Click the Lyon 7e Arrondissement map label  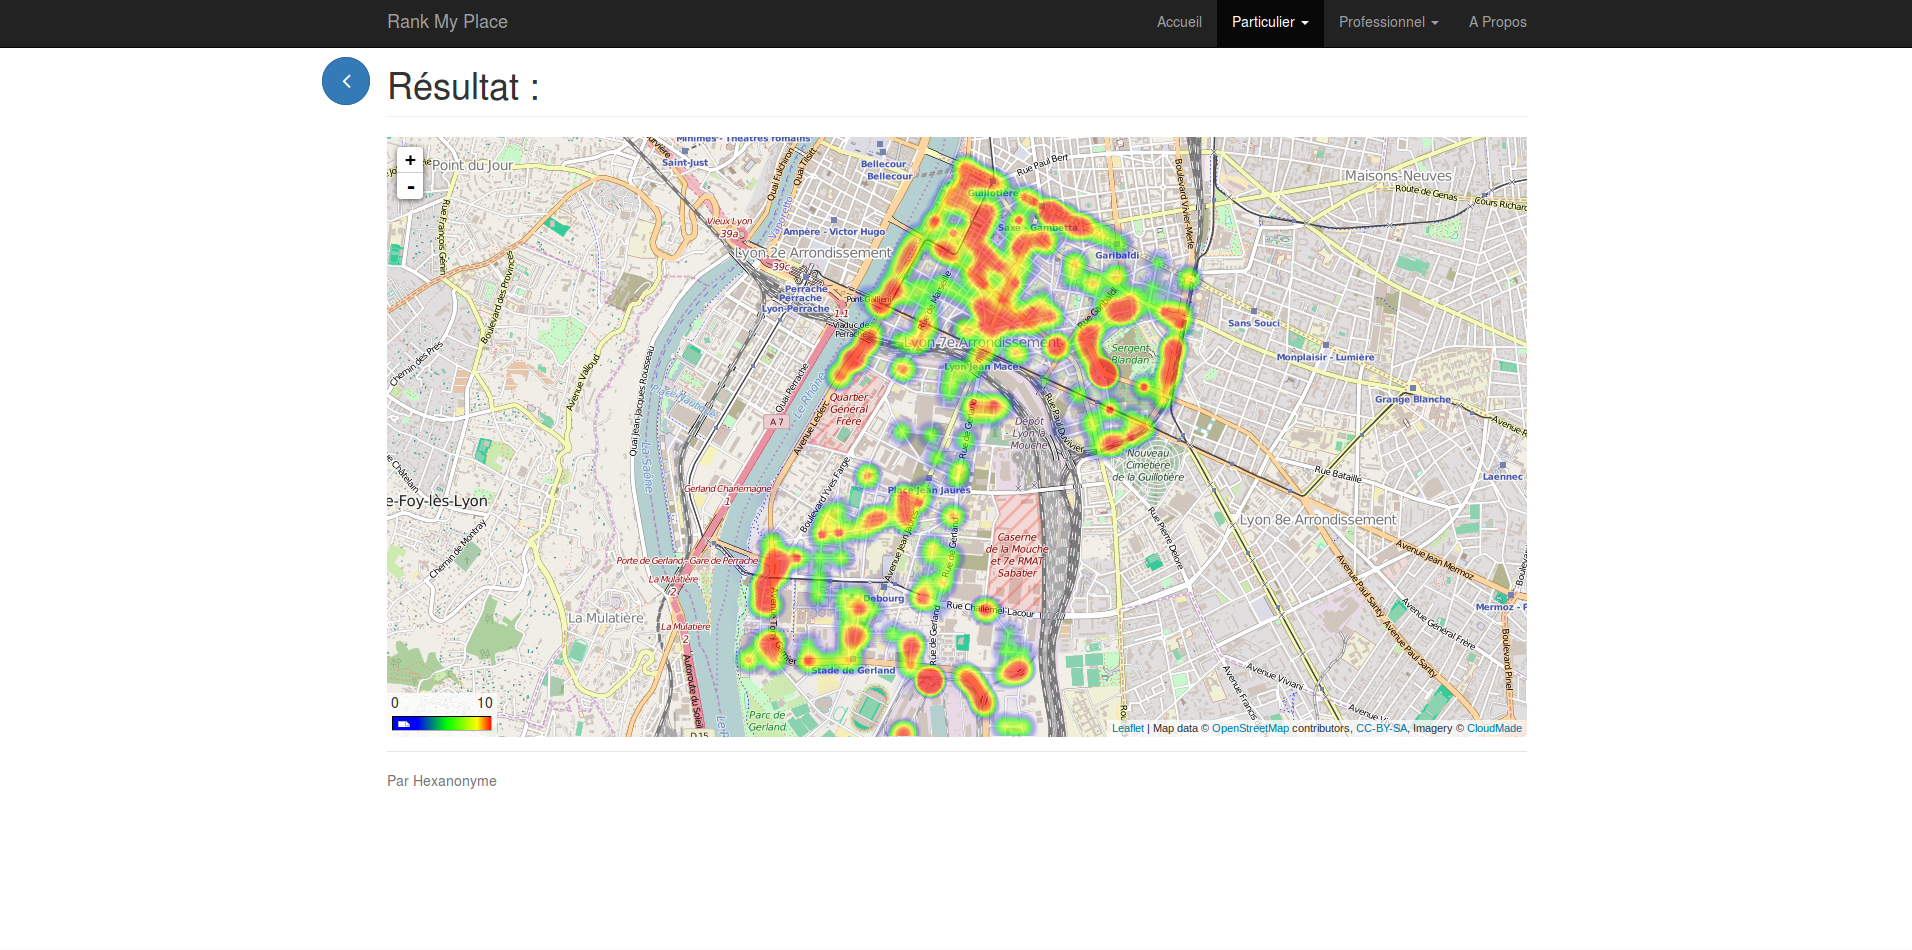click(982, 342)
